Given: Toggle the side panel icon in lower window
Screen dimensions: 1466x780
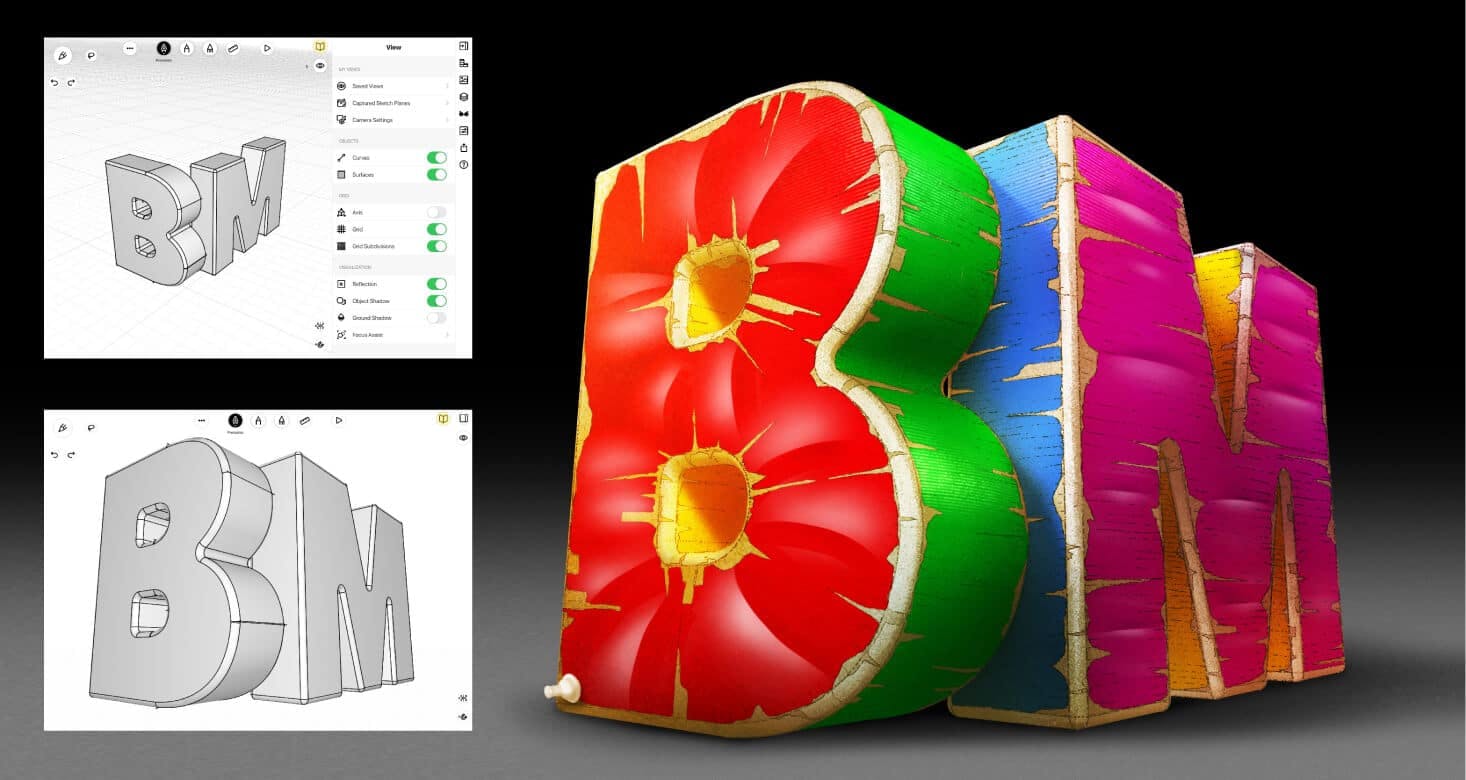Looking at the screenshot, I should click(x=464, y=419).
